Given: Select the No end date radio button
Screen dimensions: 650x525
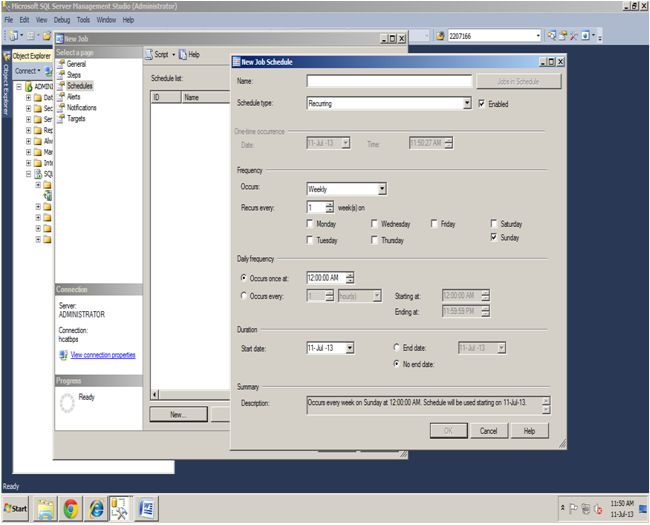Looking at the screenshot, I should coord(396,364).
